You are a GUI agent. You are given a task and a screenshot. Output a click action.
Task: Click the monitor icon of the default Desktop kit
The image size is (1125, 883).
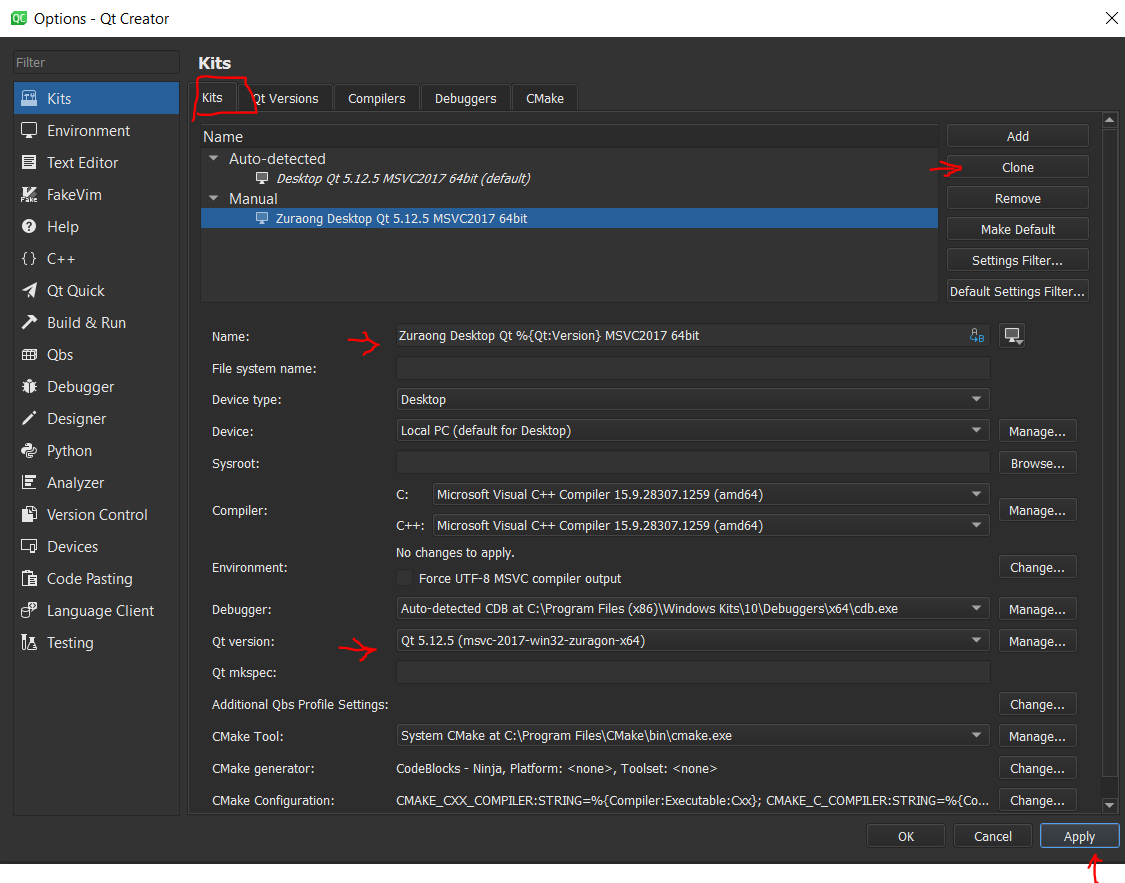262,178
